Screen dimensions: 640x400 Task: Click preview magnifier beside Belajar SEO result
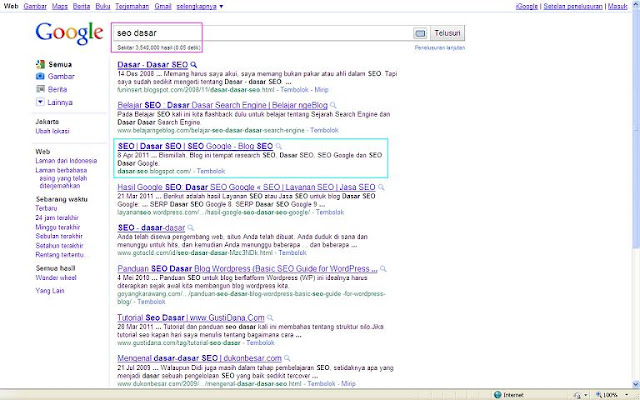(333, 105)
